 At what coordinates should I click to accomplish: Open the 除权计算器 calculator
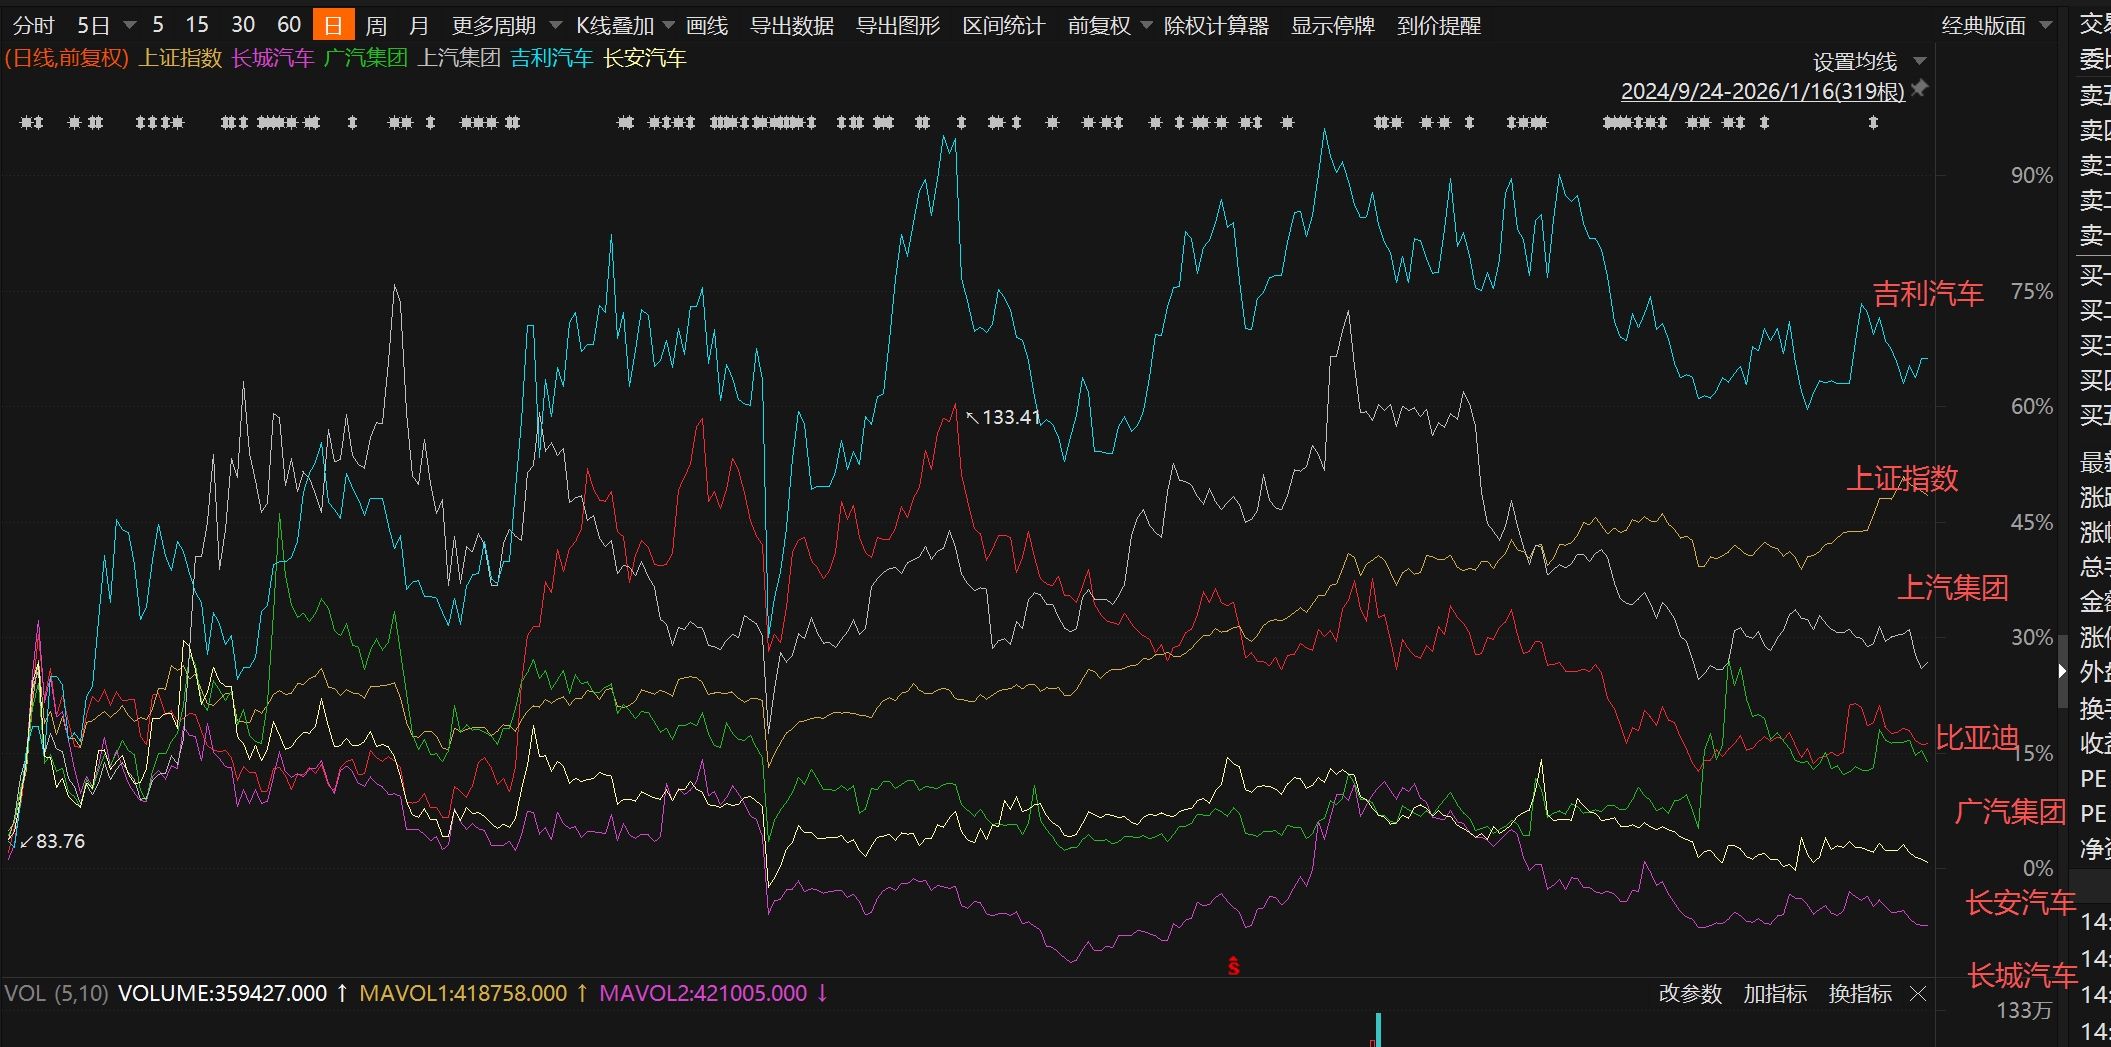[x=1216, y=25]
